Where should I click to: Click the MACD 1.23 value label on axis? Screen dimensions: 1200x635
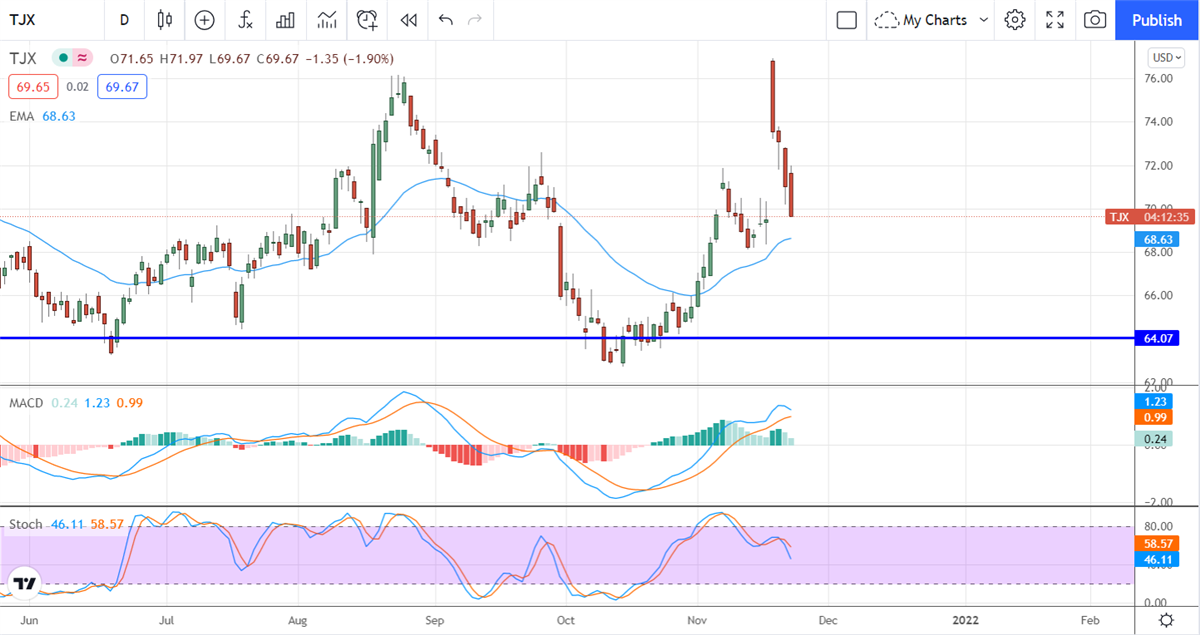pyautogui.click(x=1156, y=401)
